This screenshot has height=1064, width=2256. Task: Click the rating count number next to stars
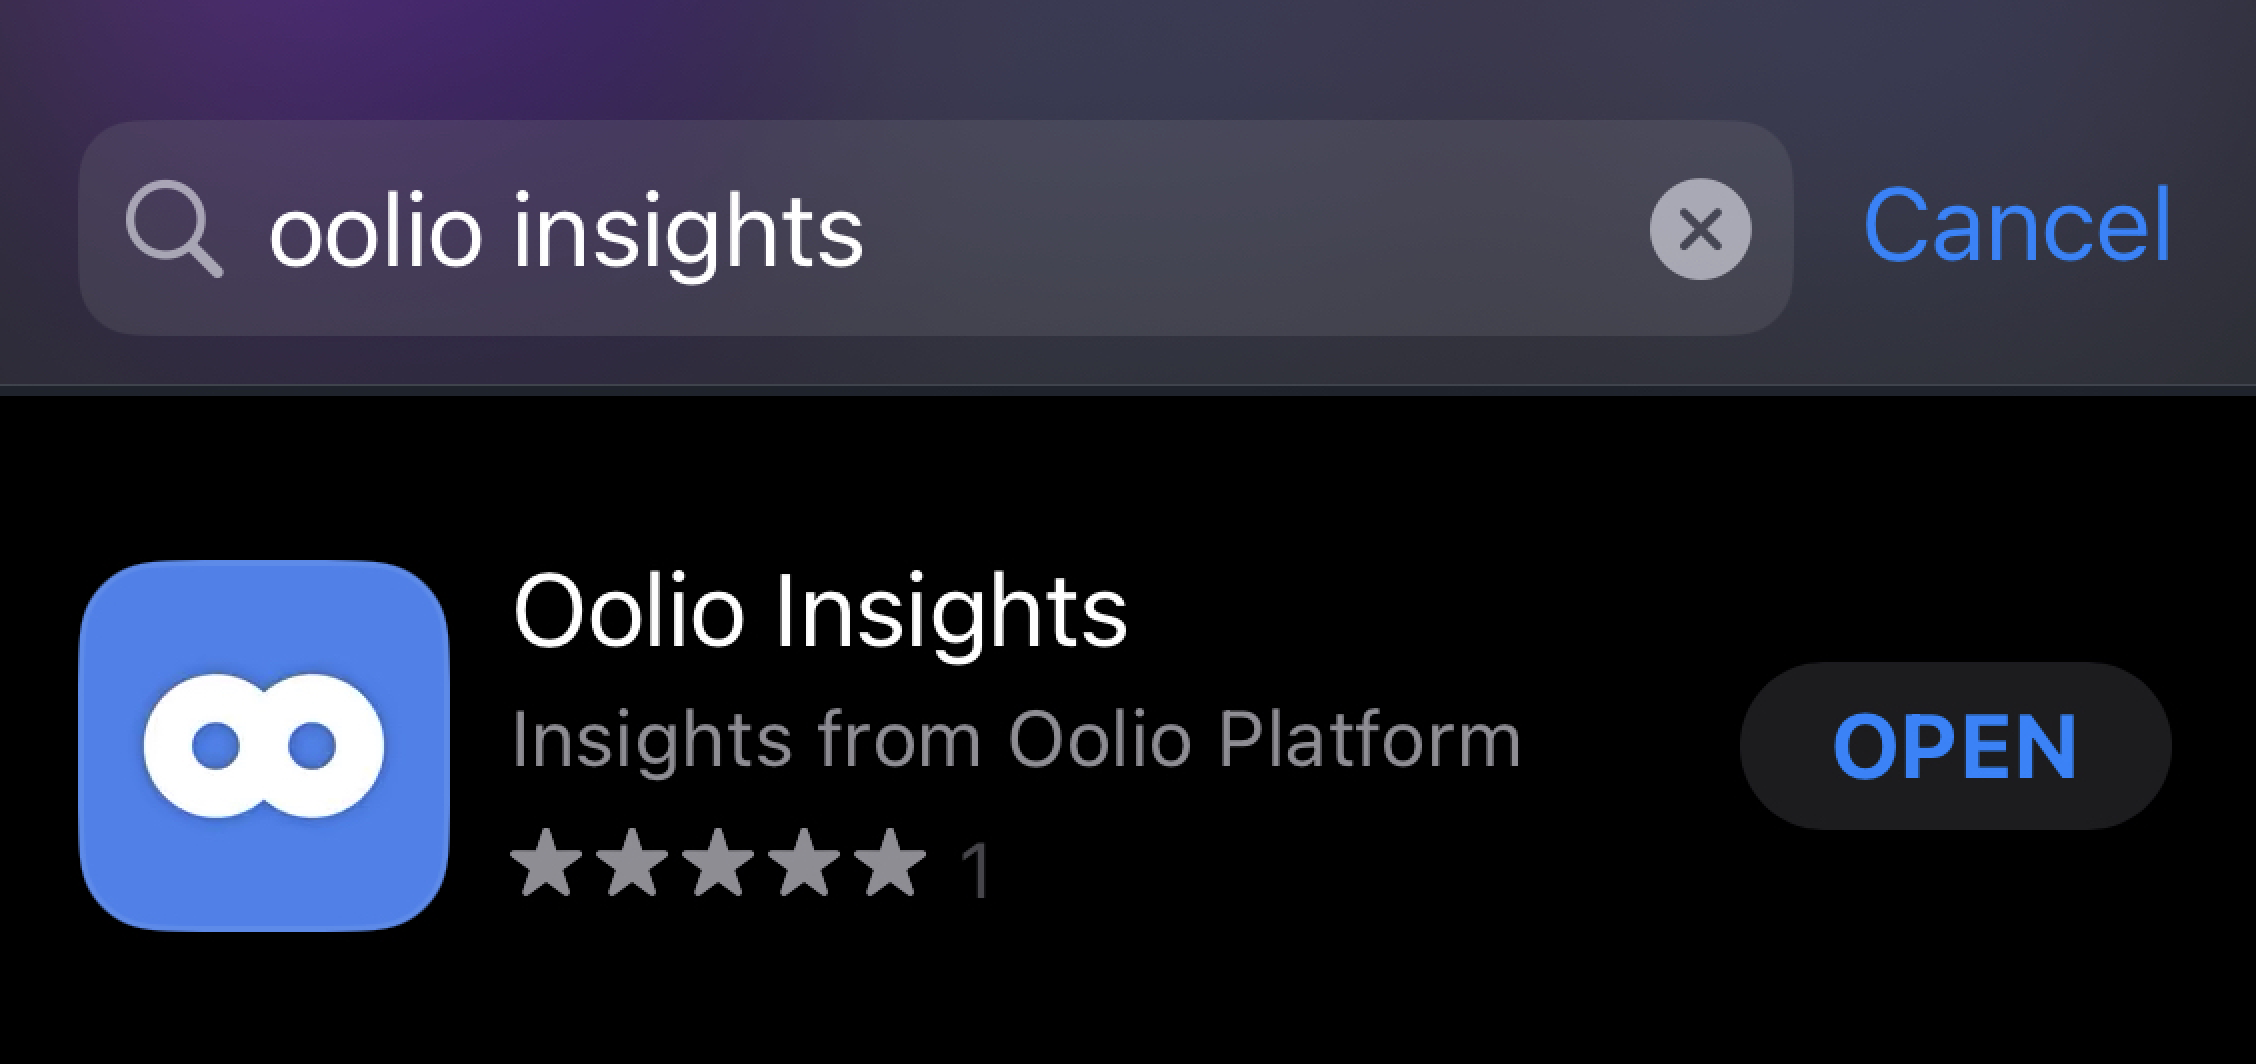click(975, 870)
